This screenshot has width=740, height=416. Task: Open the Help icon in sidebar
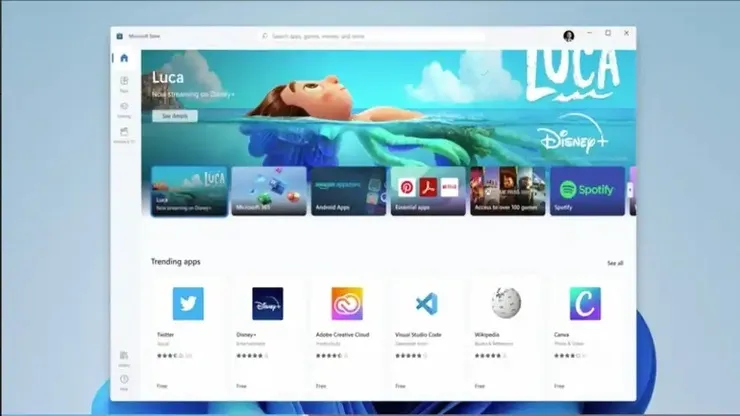pyautogui.click(x=124, y=382)
